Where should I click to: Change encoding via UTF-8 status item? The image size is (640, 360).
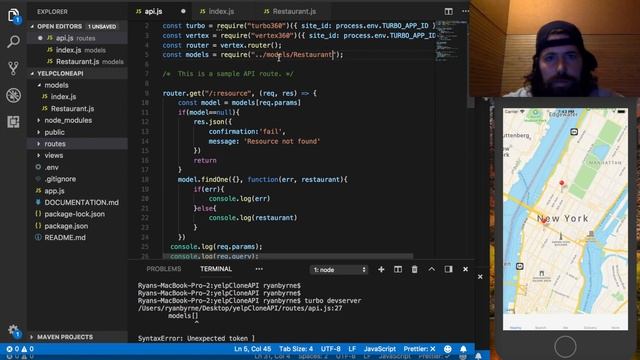(x=330, y=349)
